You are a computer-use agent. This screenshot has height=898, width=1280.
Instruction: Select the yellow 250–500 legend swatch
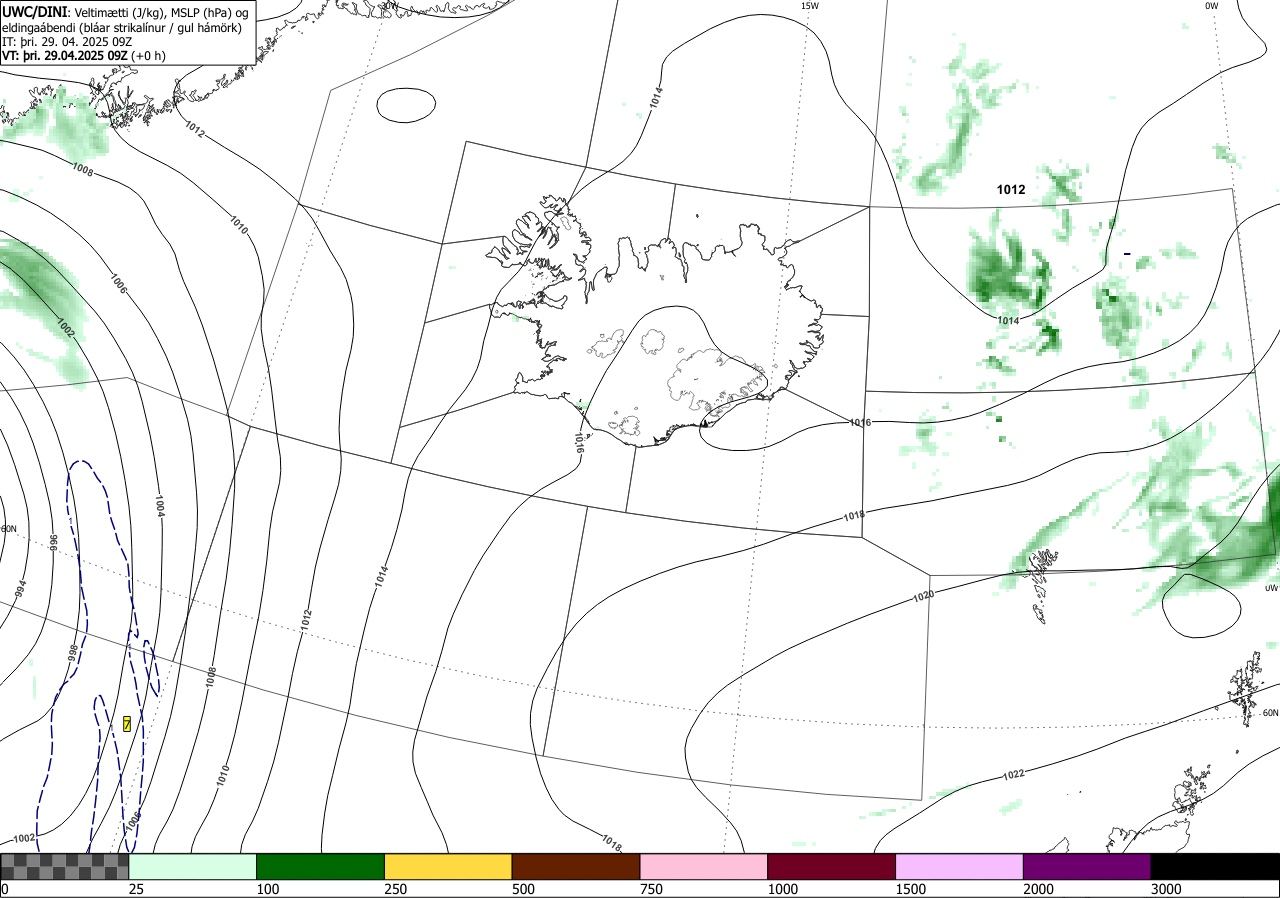(x=448, y=866)
